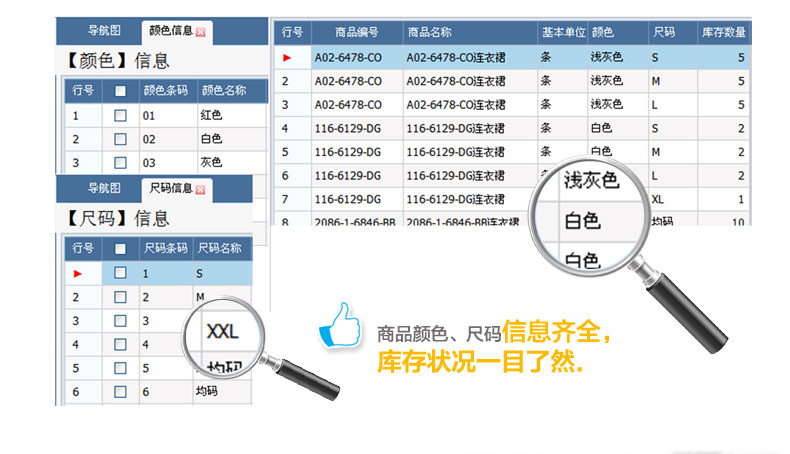Click the blue thumbs-up icon
Viewport: 790px width, 454px height.
click(x=340, y=325)
